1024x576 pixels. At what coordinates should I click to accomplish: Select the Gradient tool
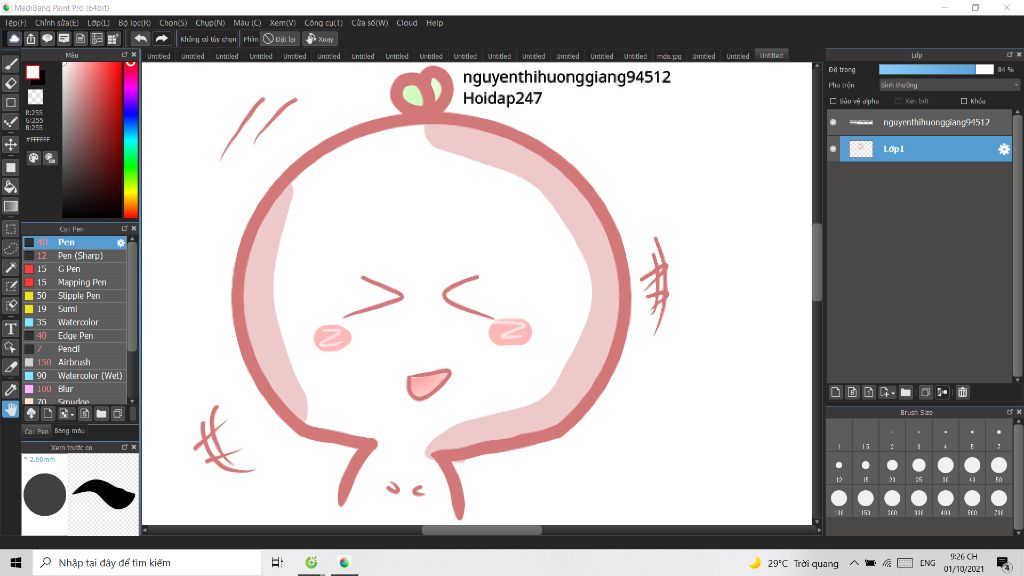tap(11, 206)
